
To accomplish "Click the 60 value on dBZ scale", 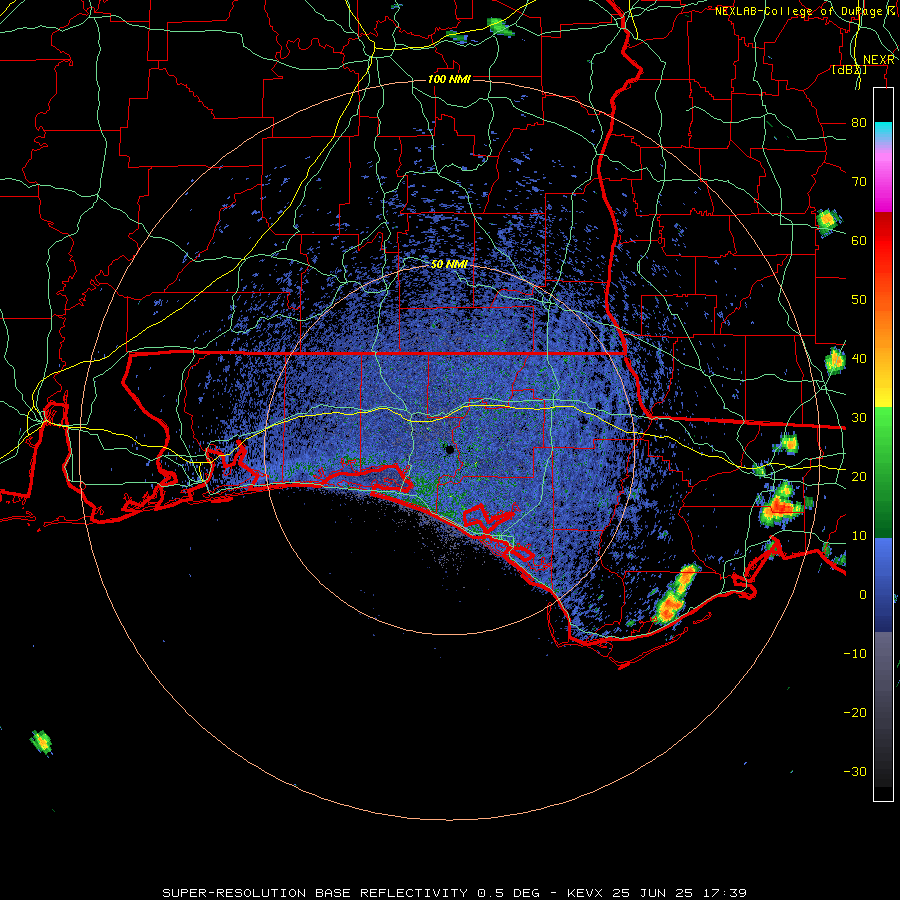I will [859, 240].
